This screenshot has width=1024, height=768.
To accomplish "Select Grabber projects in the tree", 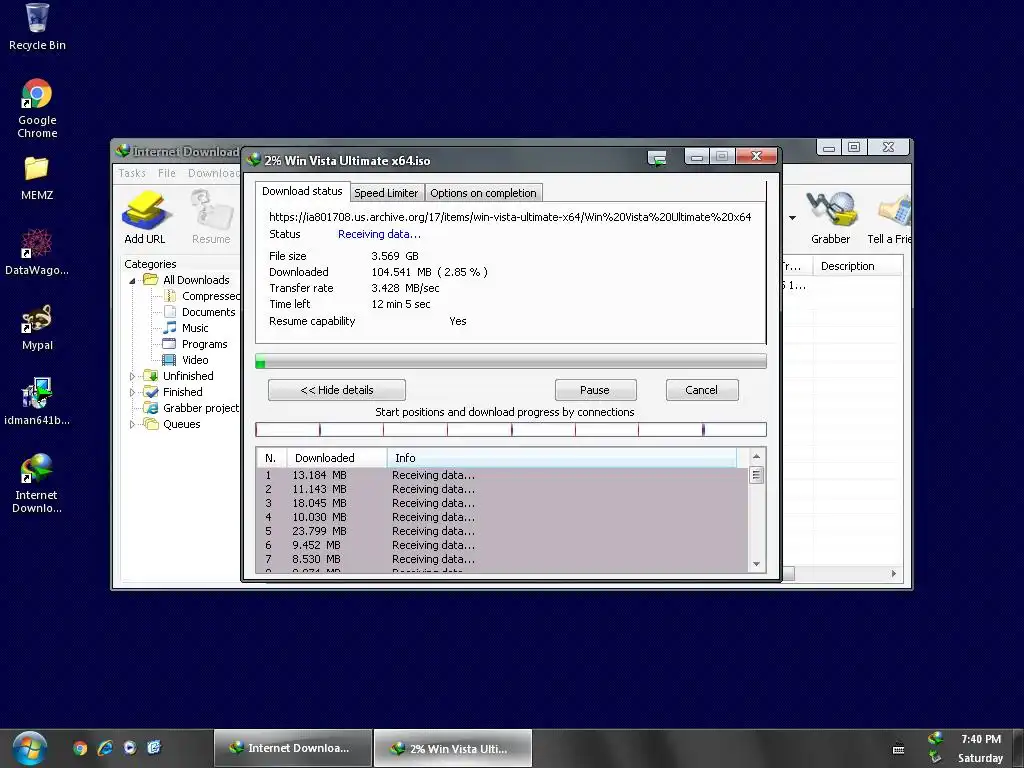I will click(192, 408).
